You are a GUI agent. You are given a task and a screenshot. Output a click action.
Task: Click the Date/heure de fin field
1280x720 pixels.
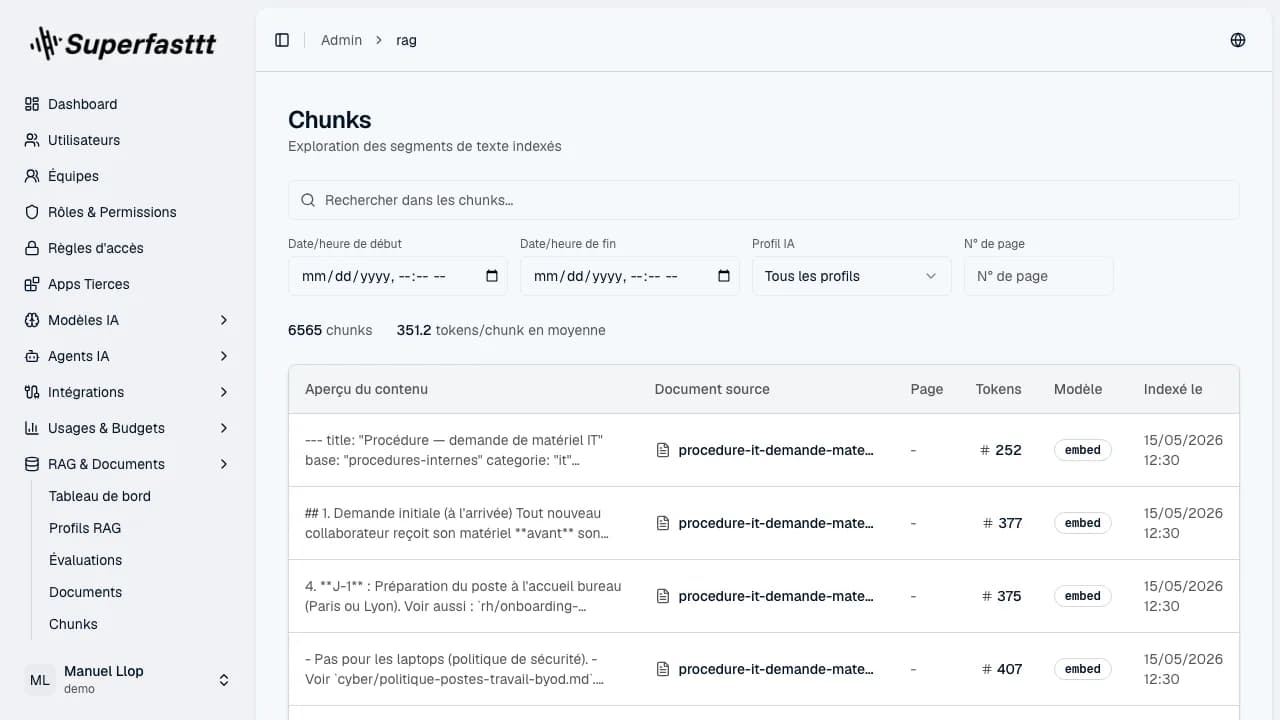point(630,276)
